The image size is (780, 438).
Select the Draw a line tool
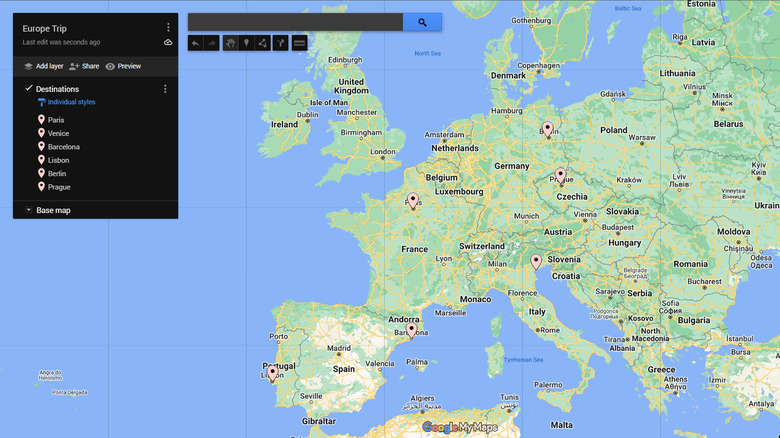[x=262, y=43]
